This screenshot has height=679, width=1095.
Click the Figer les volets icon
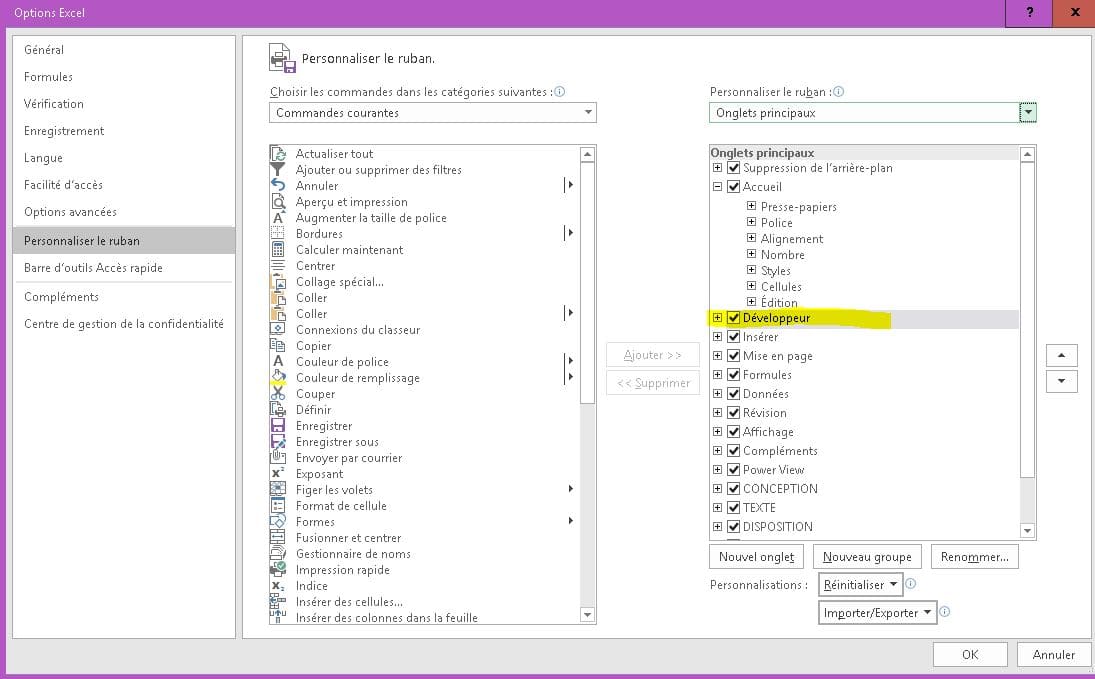(278, 490)
